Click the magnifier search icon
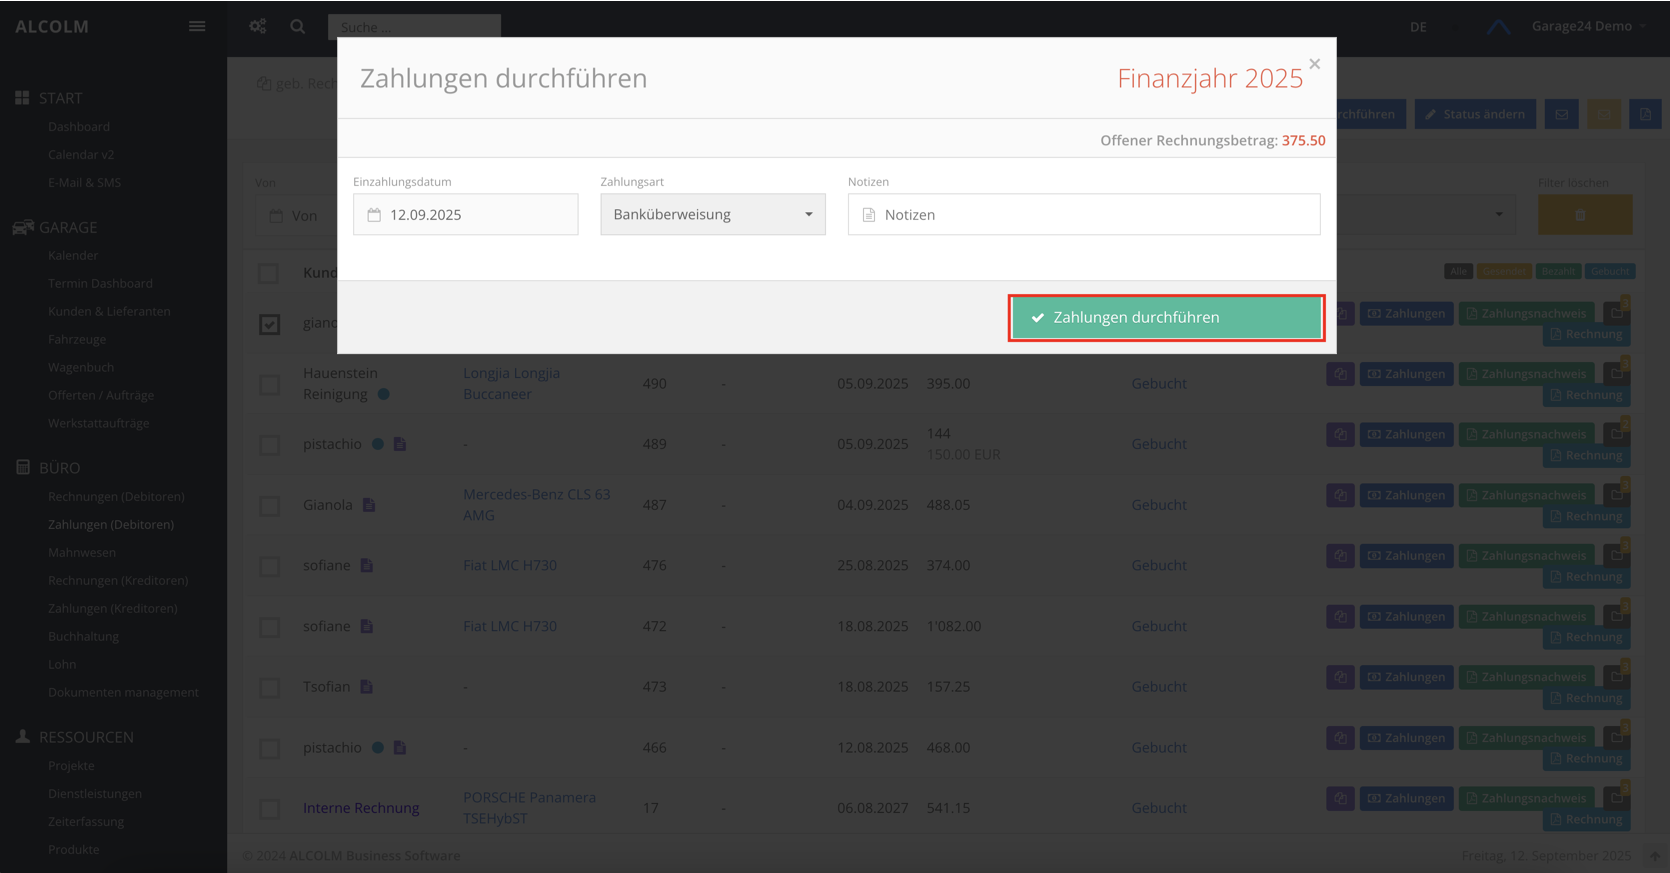 pyautogui.click(x=298, y=26)
